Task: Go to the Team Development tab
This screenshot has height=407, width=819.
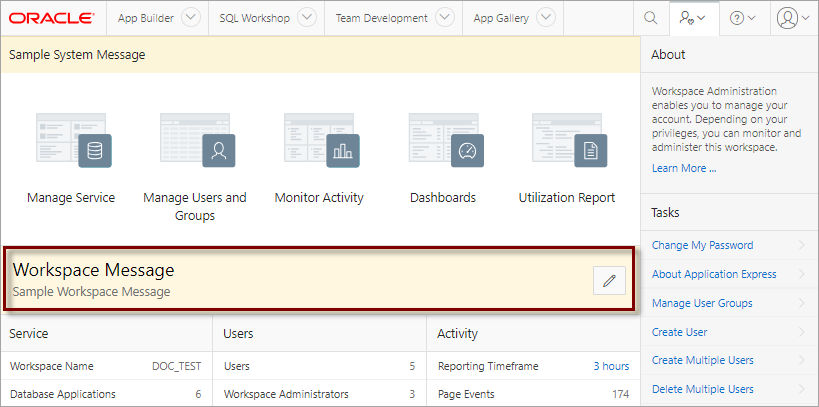Action: tap(381, 18)
